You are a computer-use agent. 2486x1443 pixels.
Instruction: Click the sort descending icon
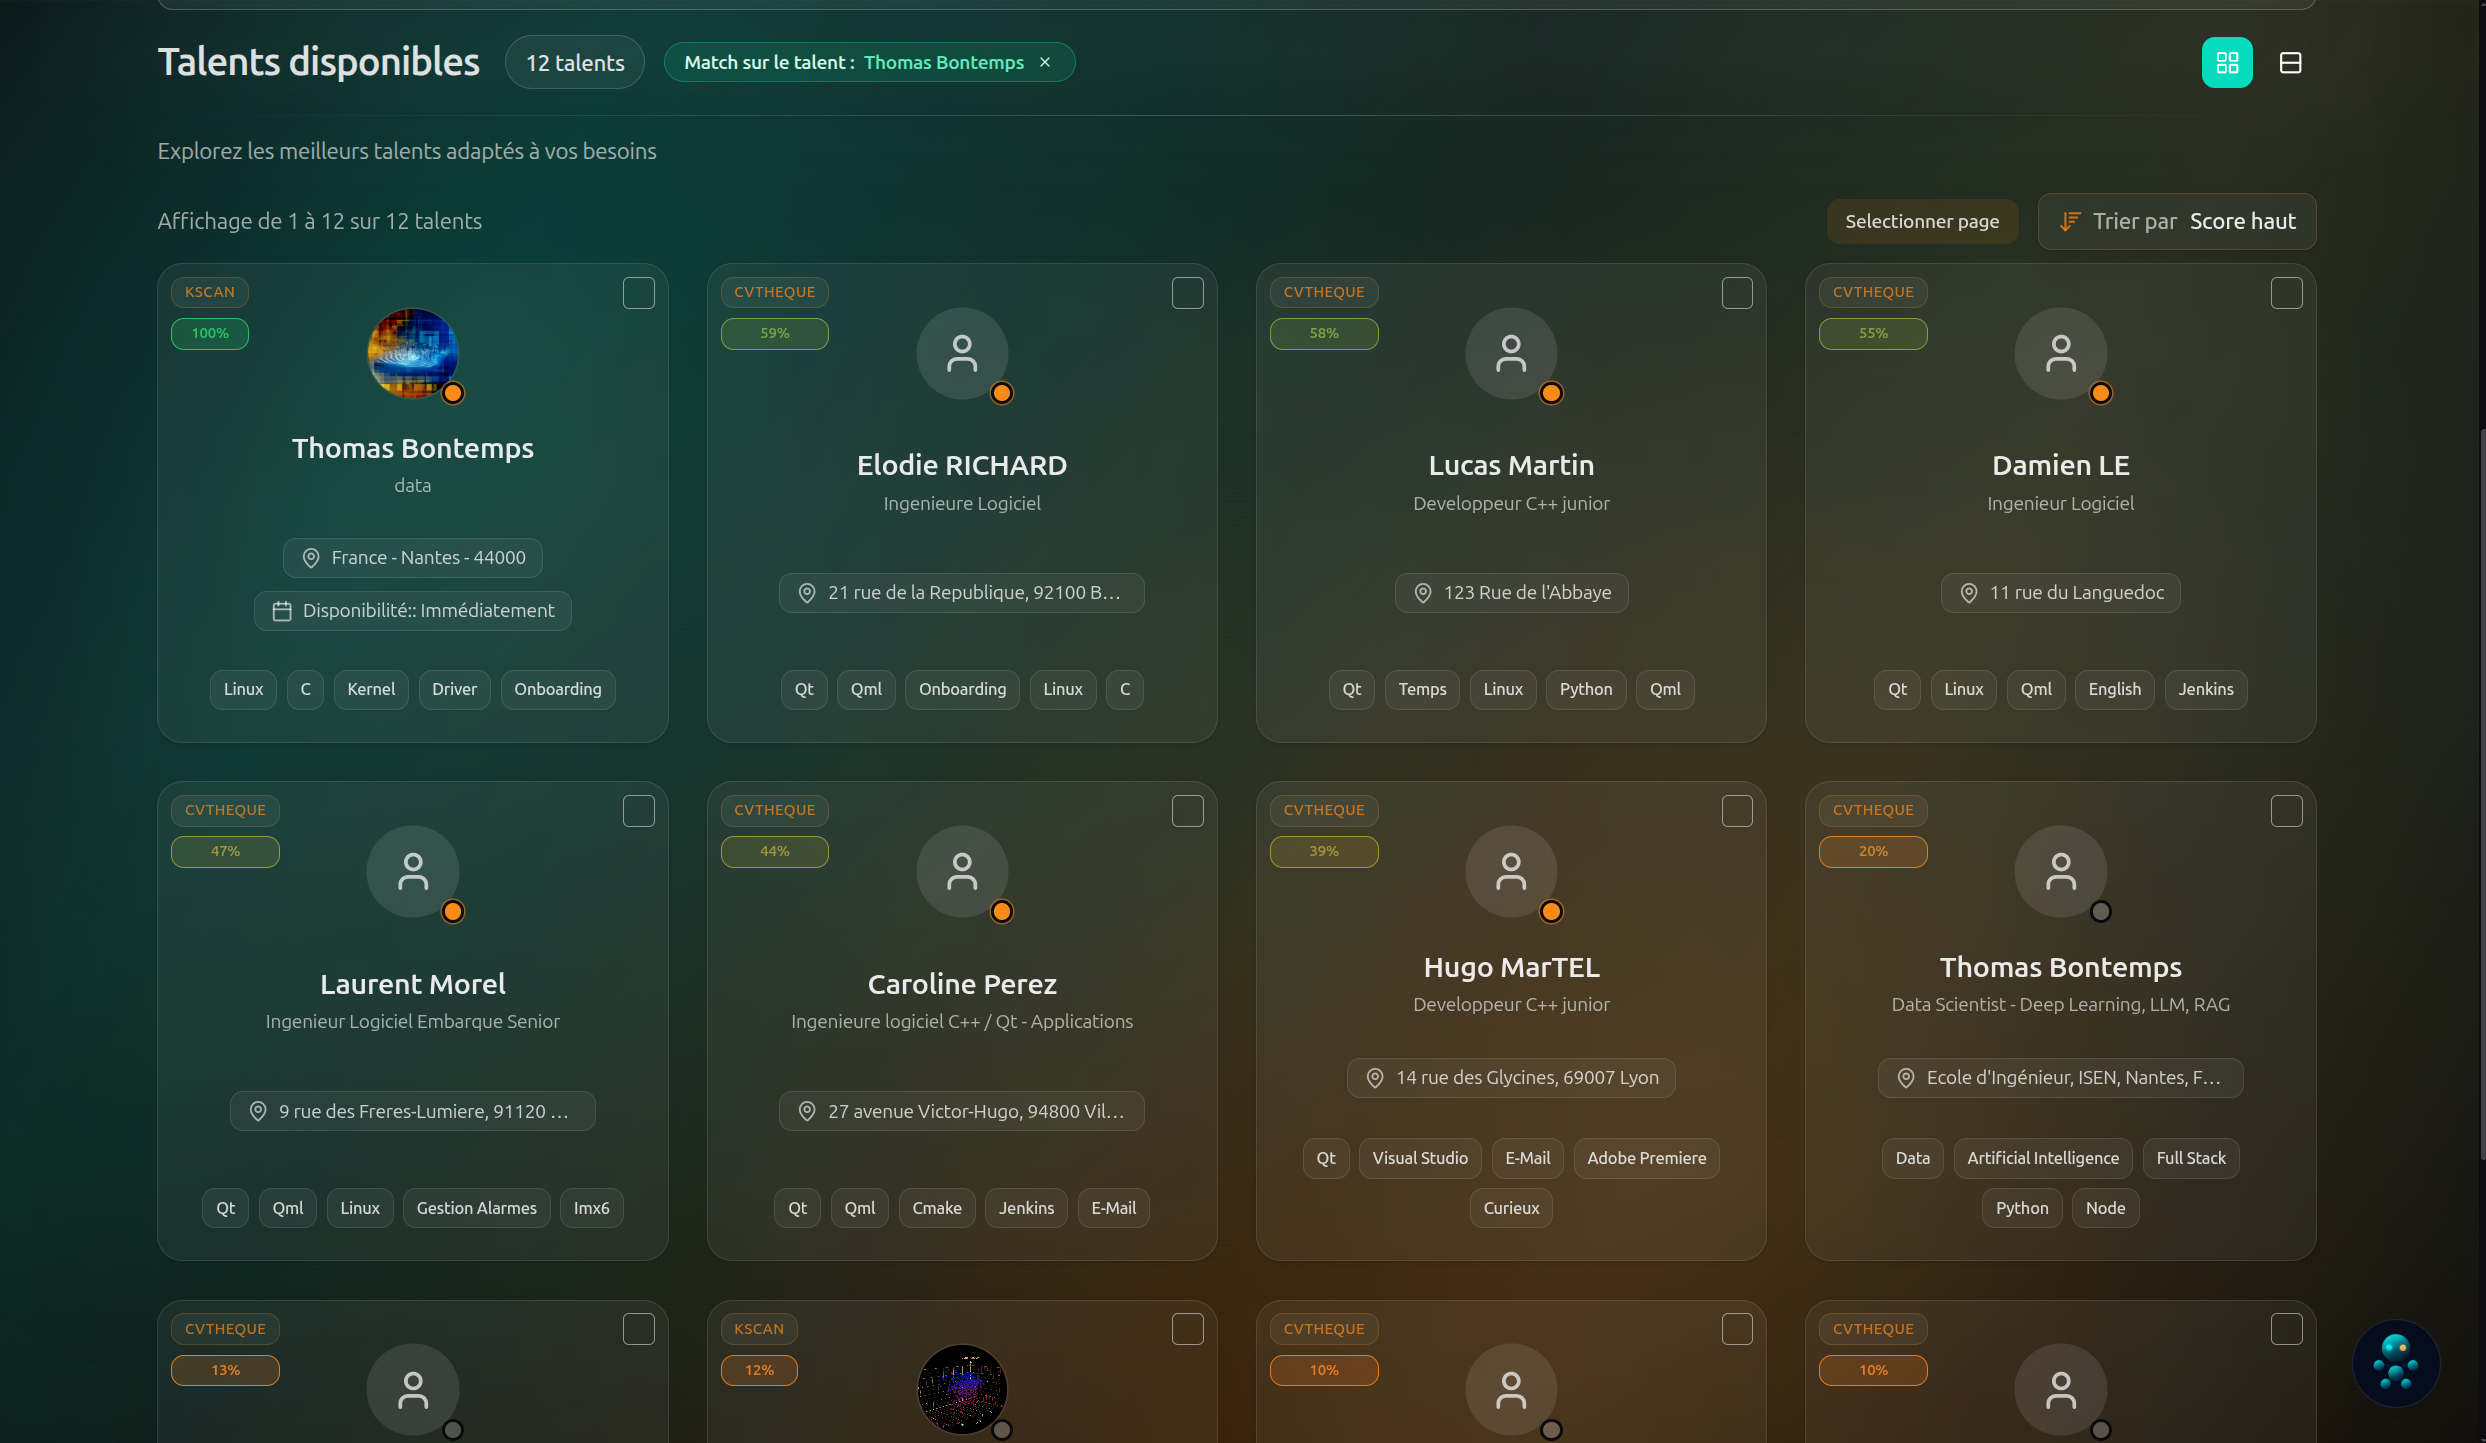(x=2069, y=222)
